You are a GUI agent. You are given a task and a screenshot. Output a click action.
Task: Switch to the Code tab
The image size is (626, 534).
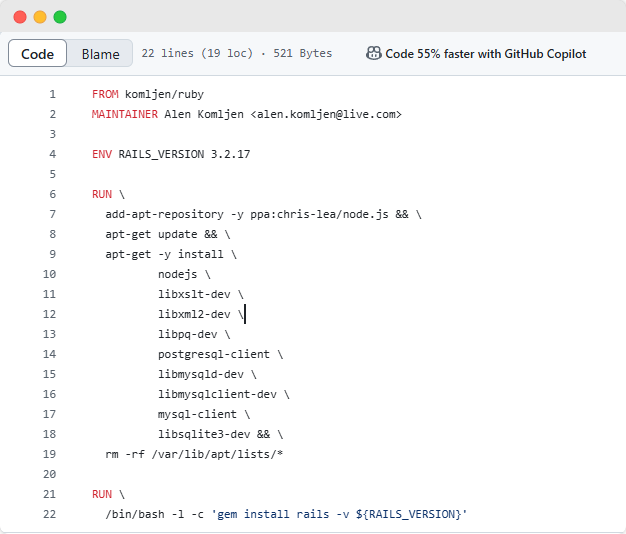38,53
